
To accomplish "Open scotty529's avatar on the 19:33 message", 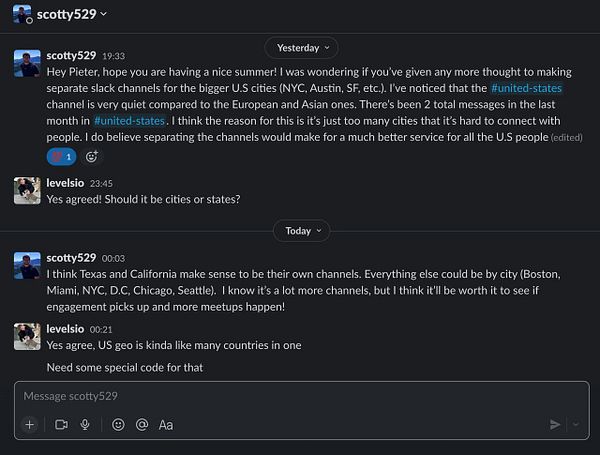I will coord(27,64).
